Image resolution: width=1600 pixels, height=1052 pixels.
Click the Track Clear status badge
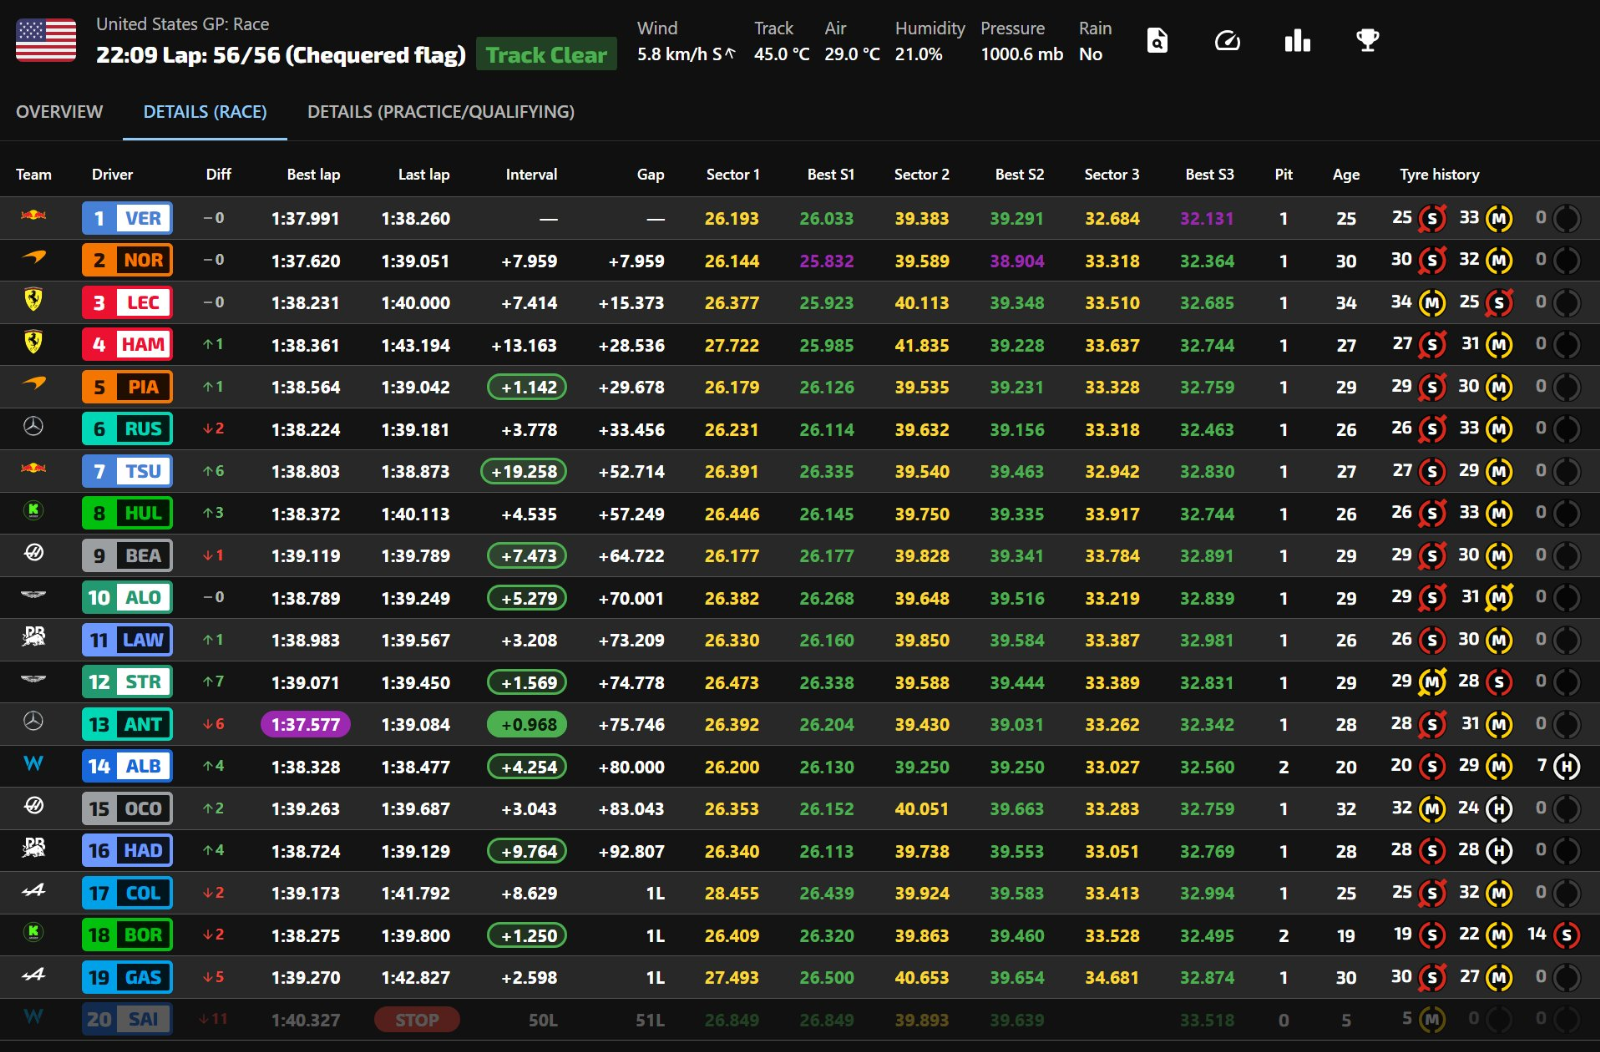pos(546,55)
